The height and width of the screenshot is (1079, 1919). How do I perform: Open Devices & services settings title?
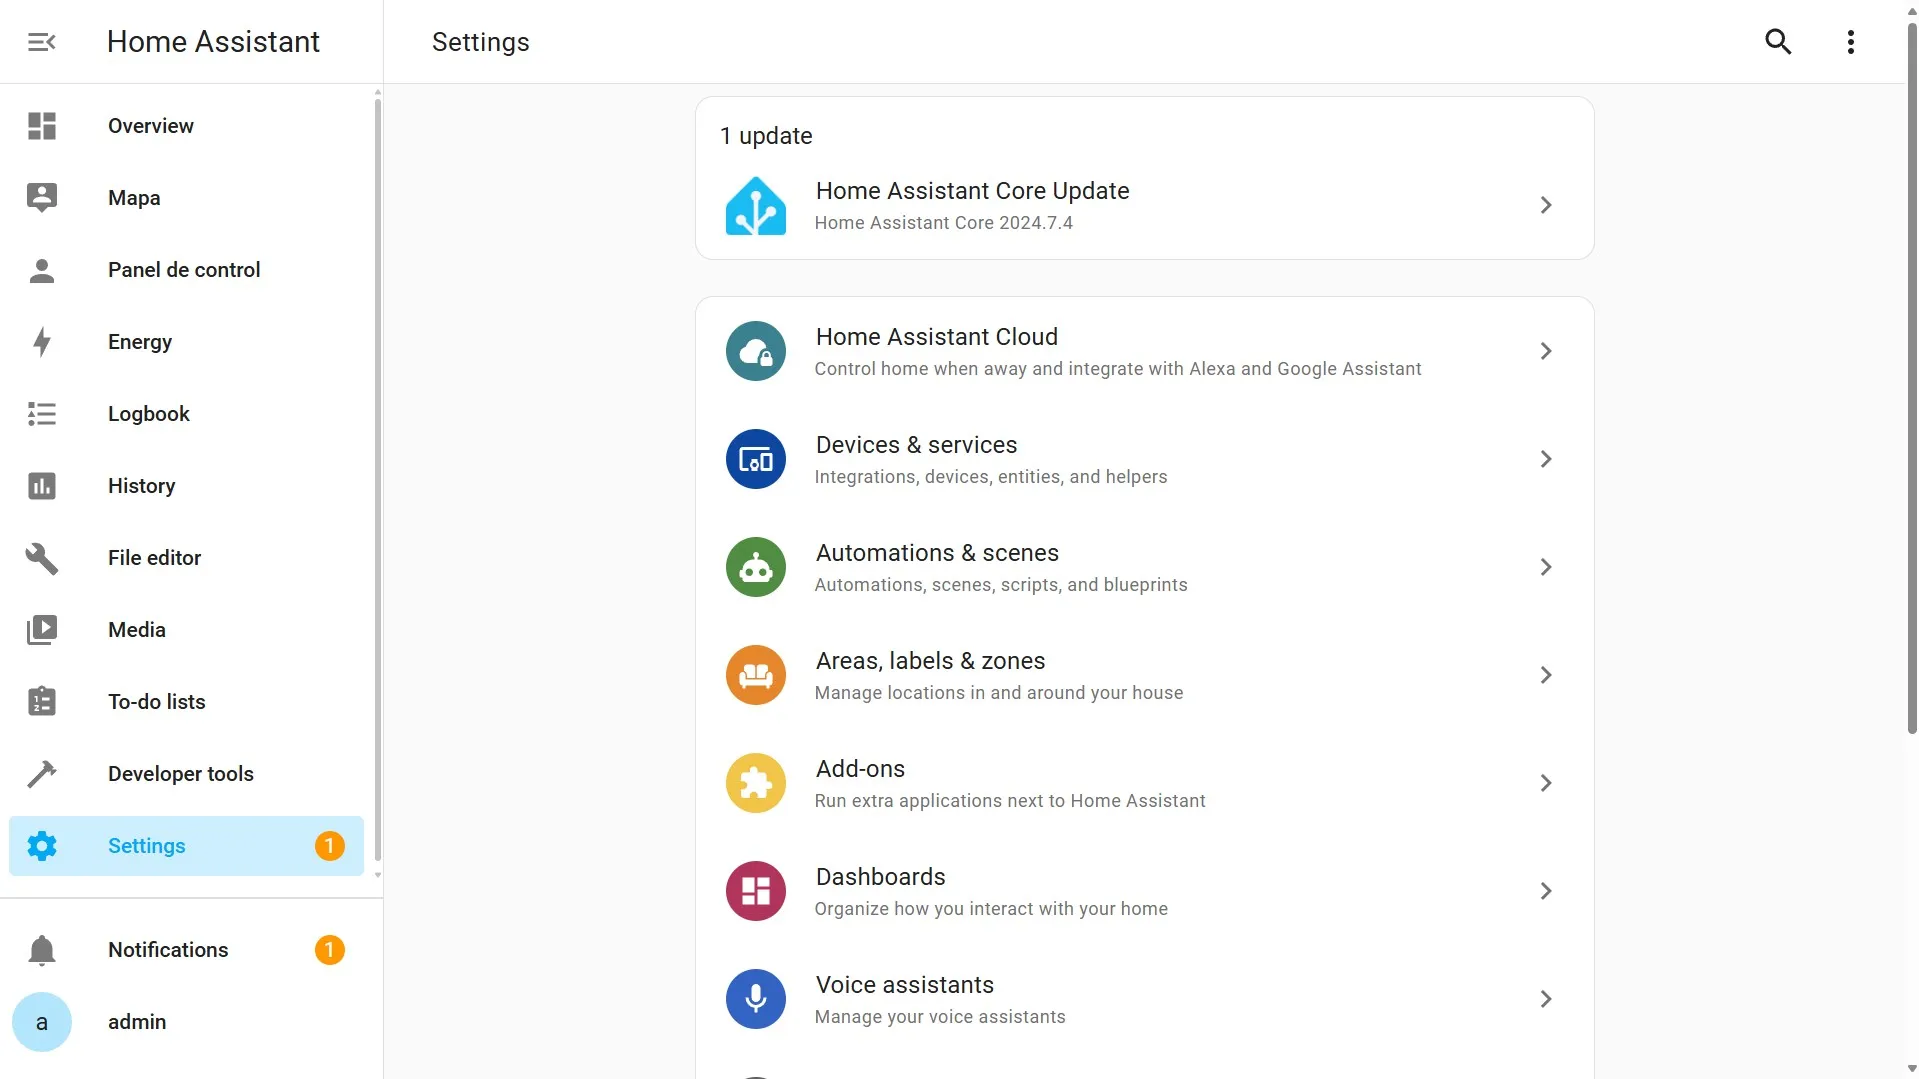(916, 445)
